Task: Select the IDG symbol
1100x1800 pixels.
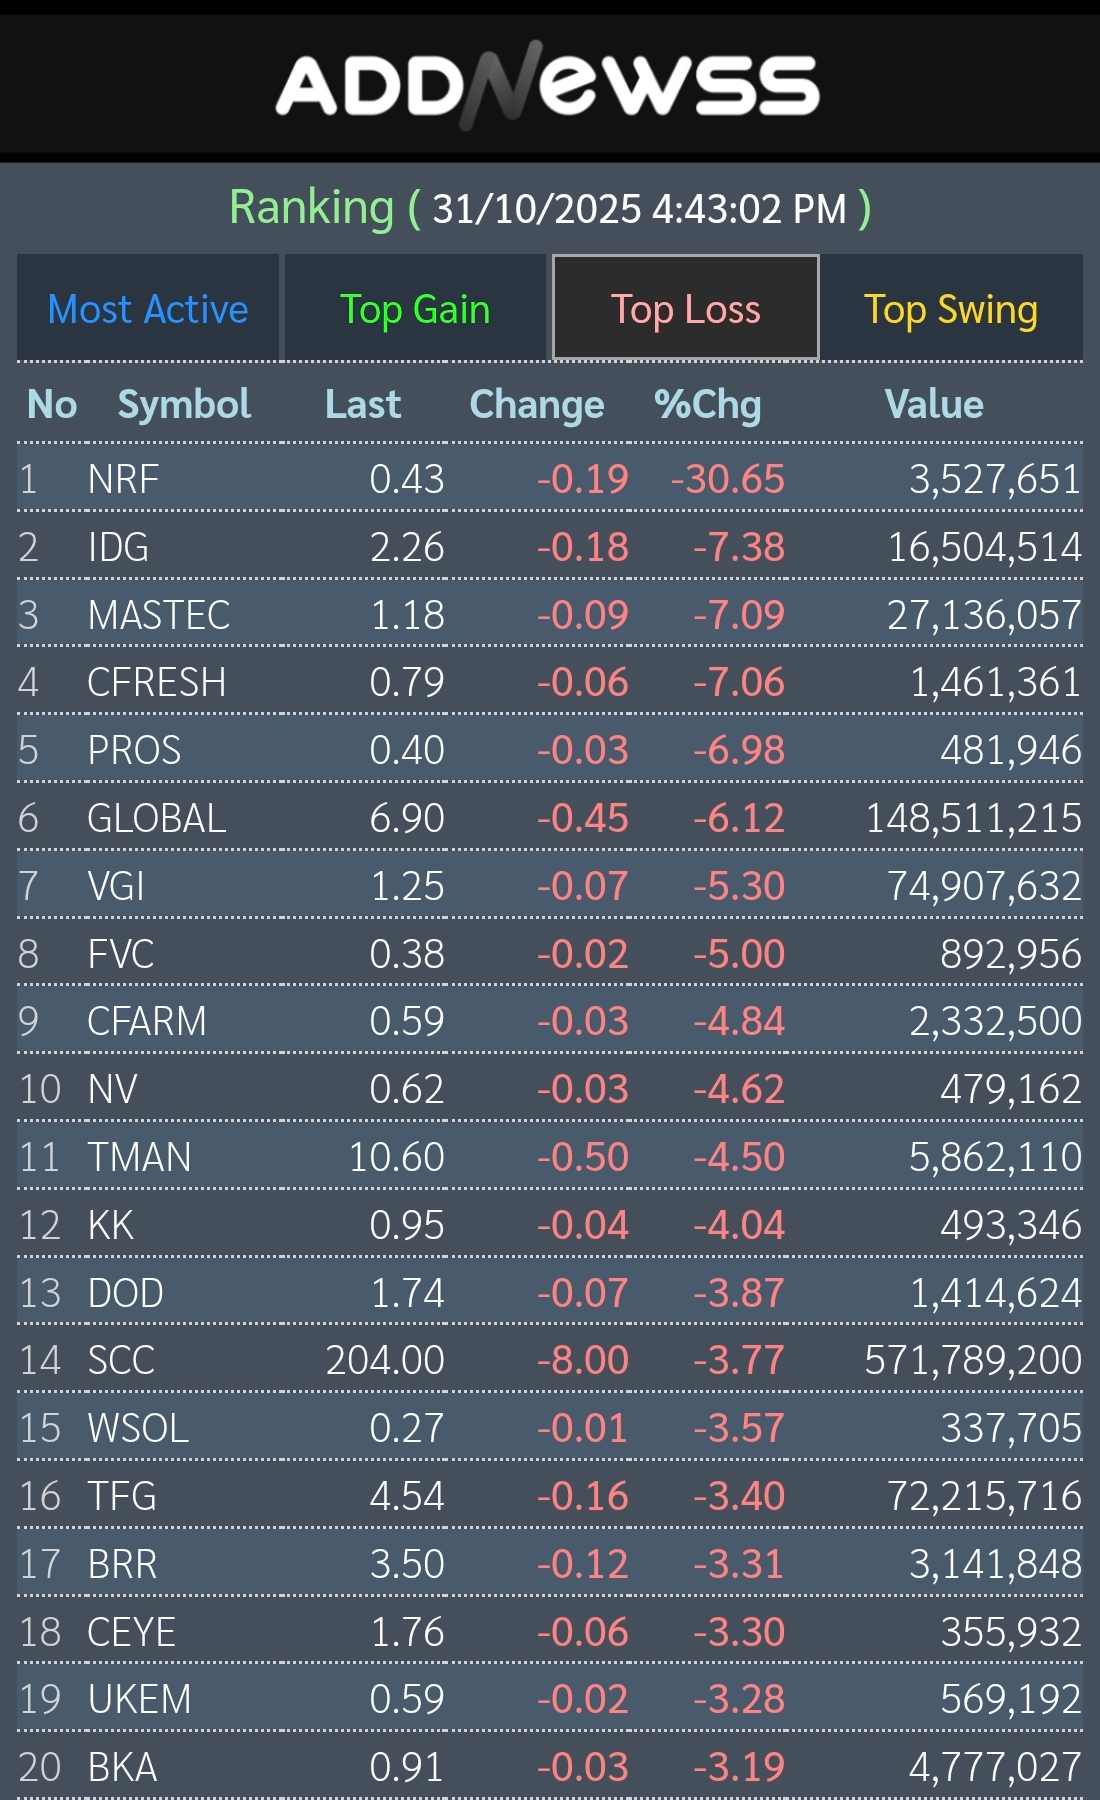Action: point(118,547)
